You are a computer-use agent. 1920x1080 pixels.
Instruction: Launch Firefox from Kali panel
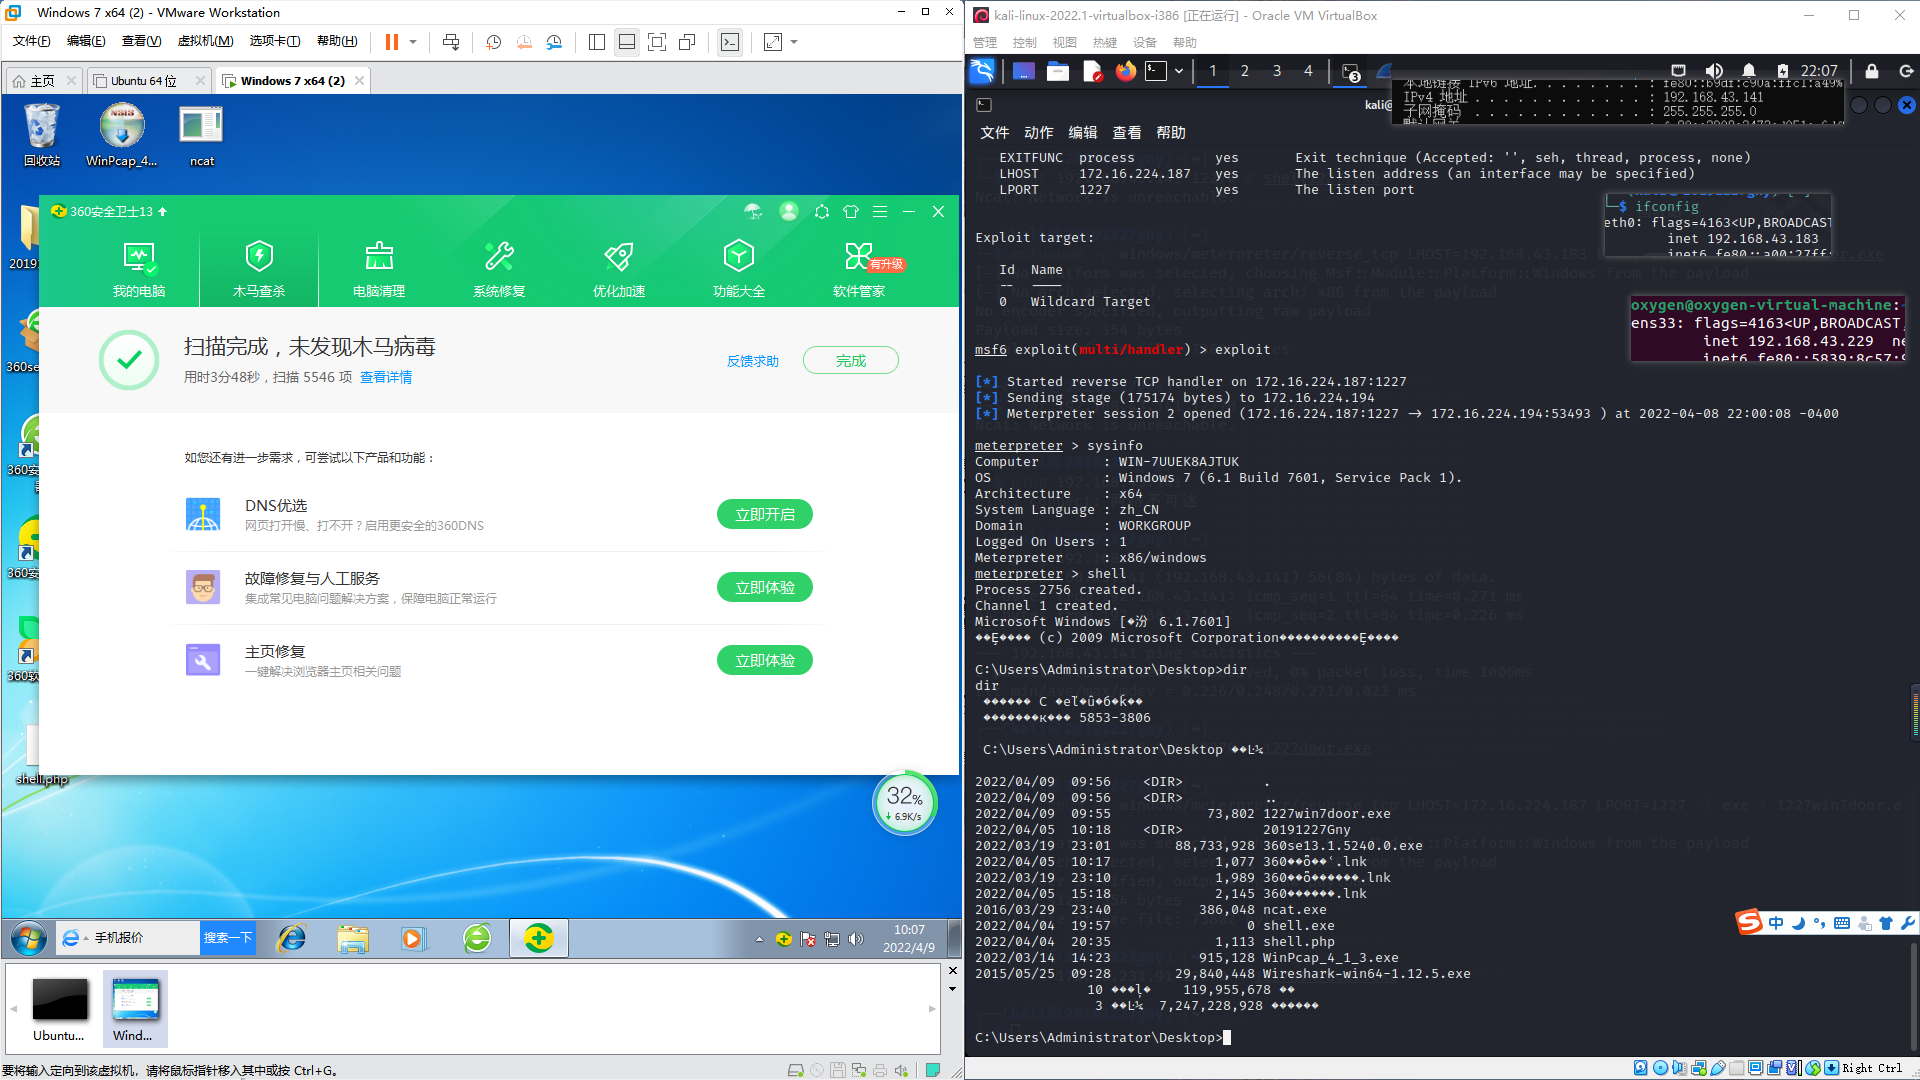point(1126,71)
